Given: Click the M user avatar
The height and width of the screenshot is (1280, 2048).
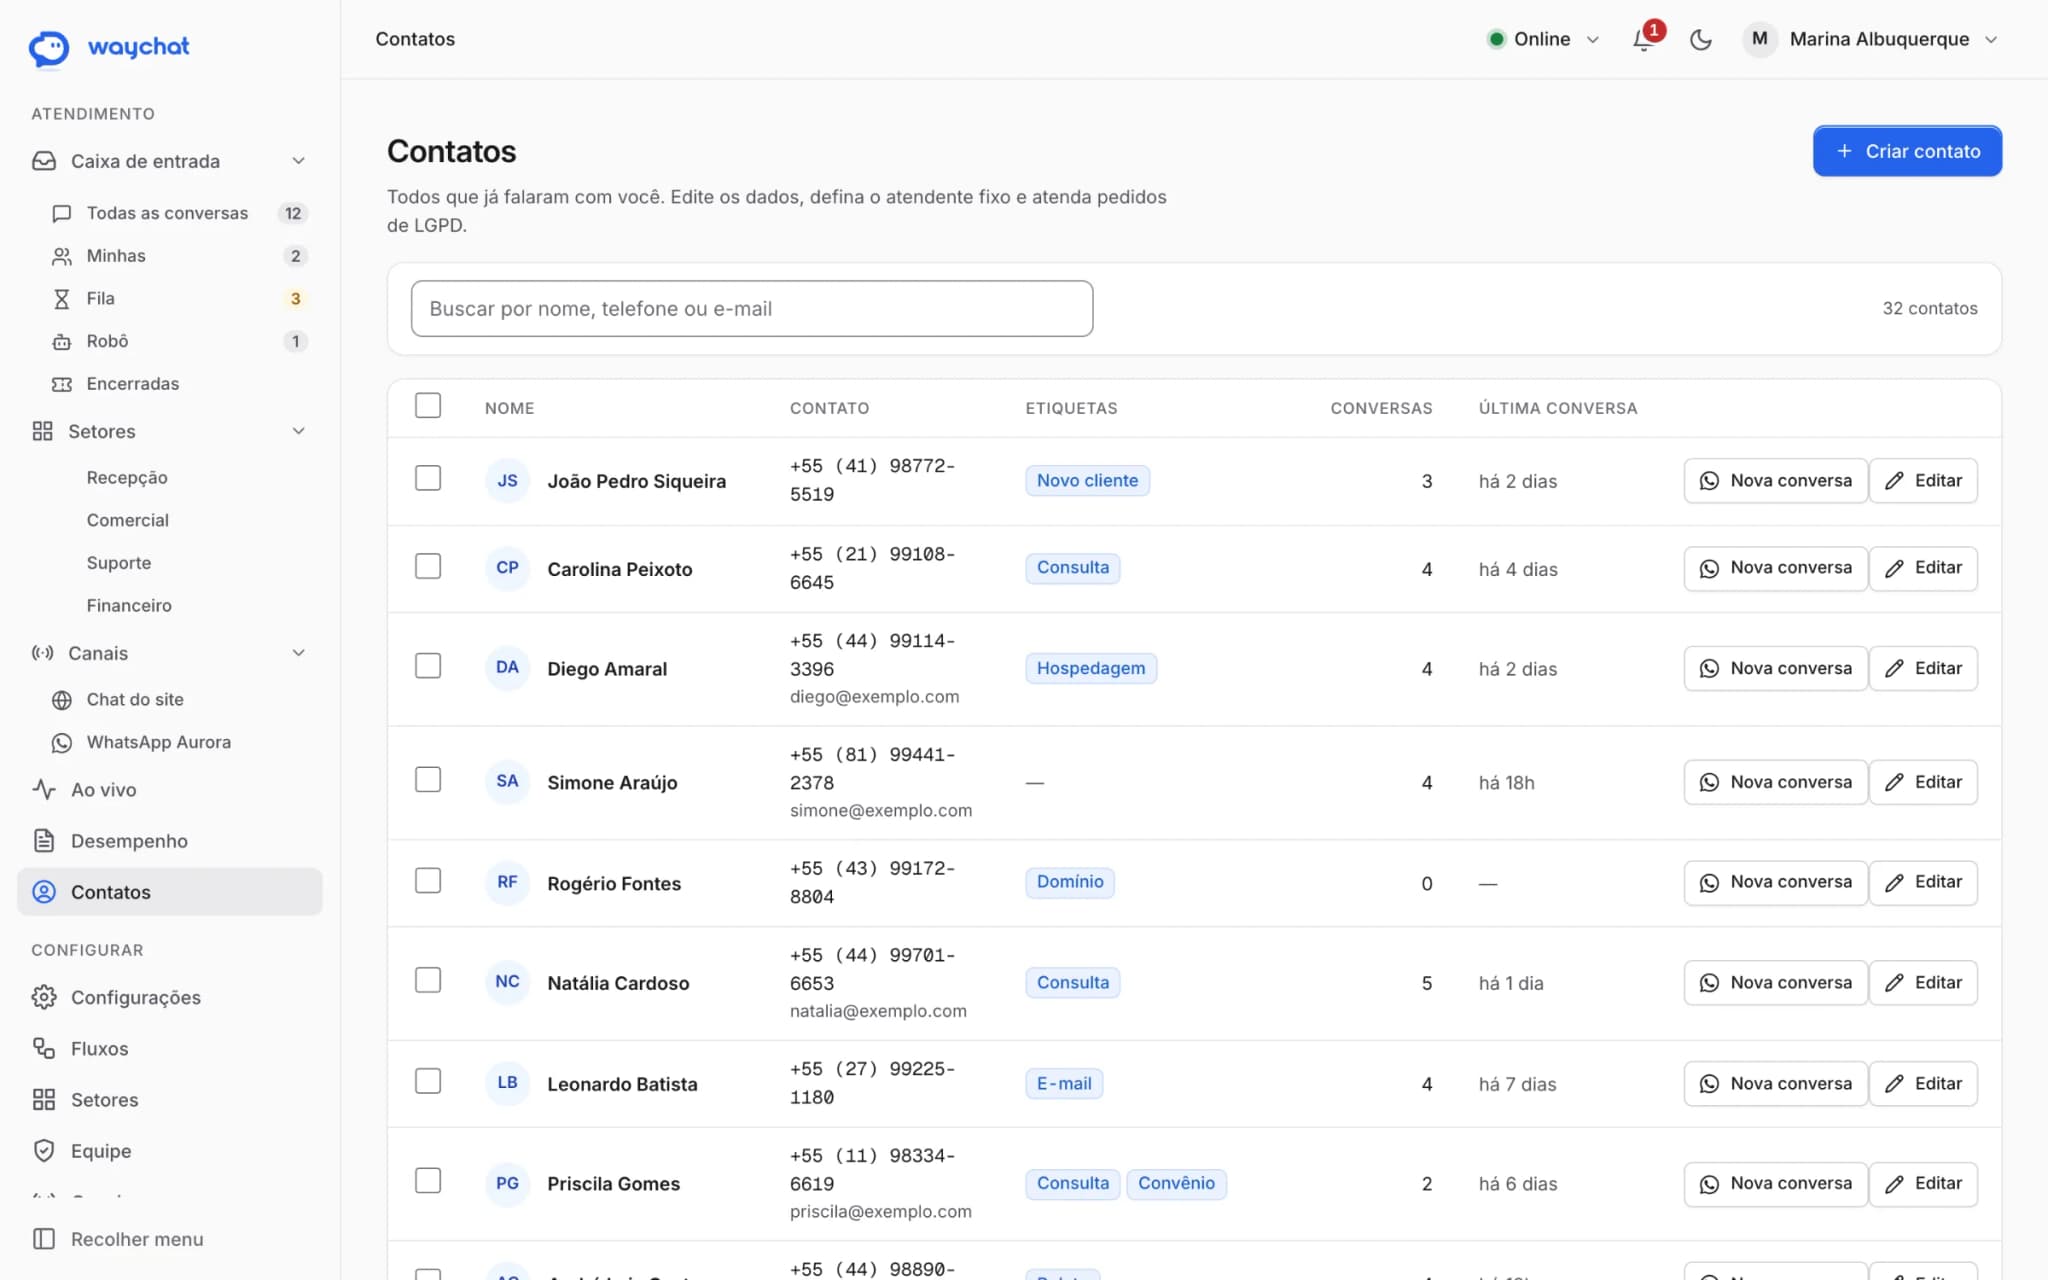Looking at the screenshot, I should tap(1759, 39).
